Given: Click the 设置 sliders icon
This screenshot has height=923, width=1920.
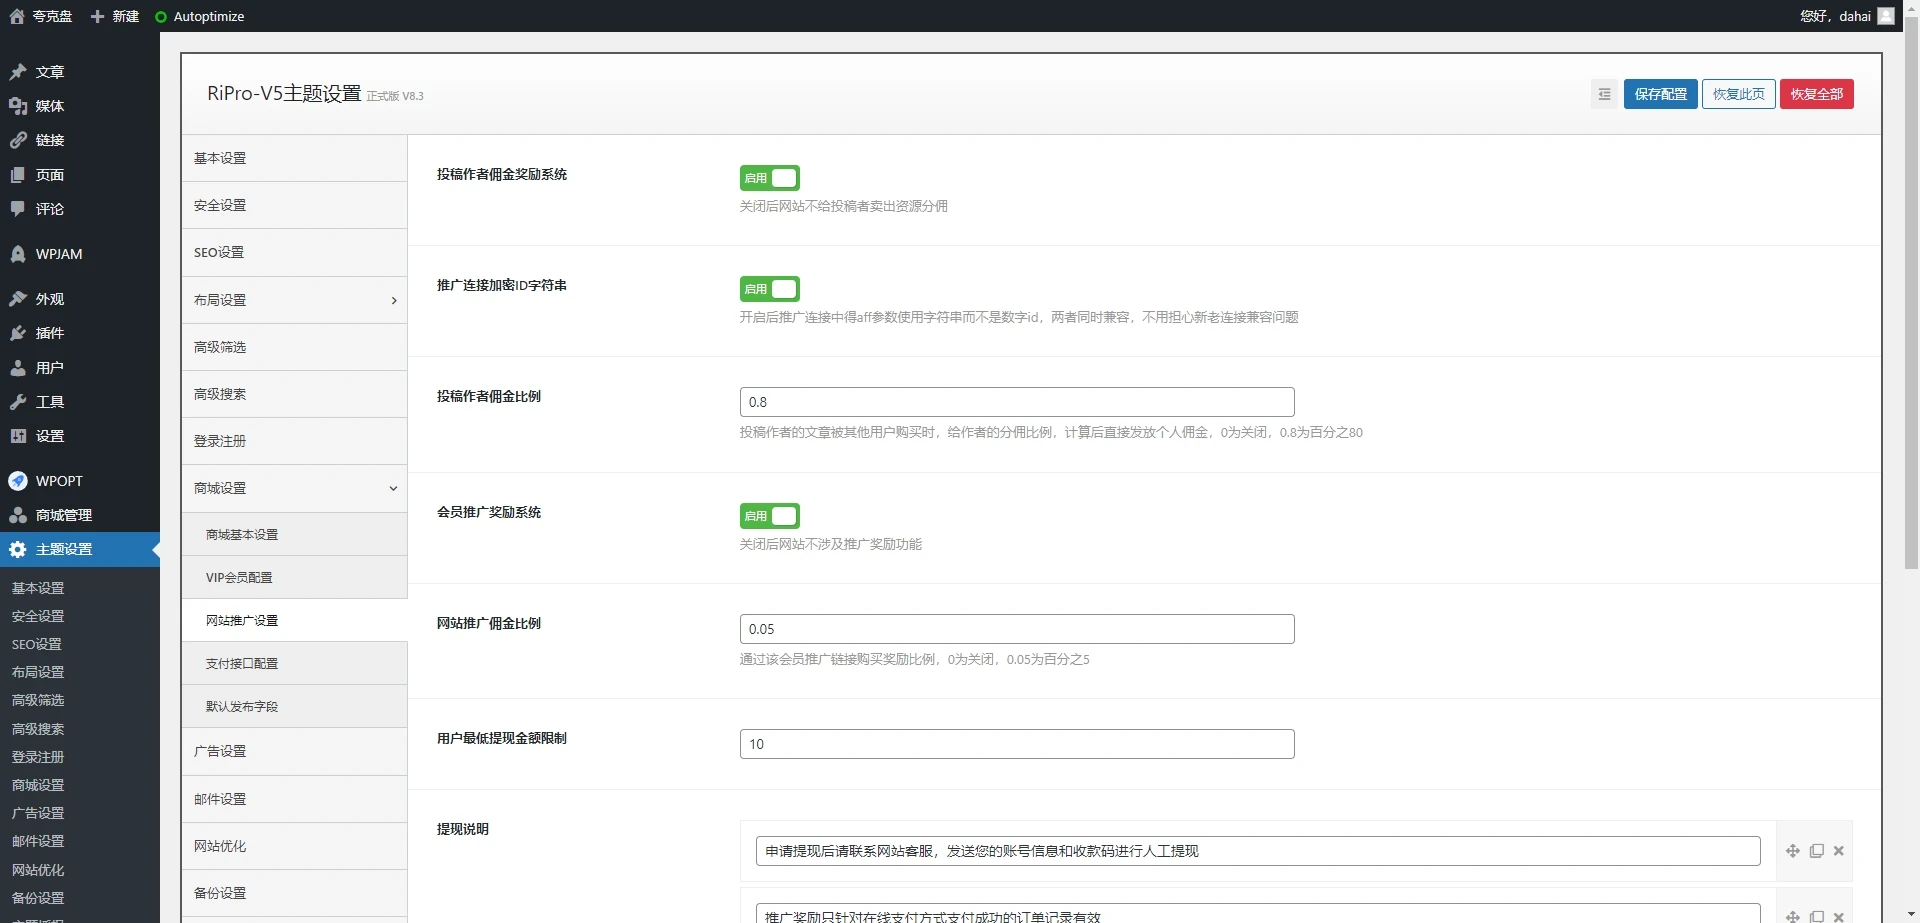Looking at the screenshot, I should (x=18, y=436).
